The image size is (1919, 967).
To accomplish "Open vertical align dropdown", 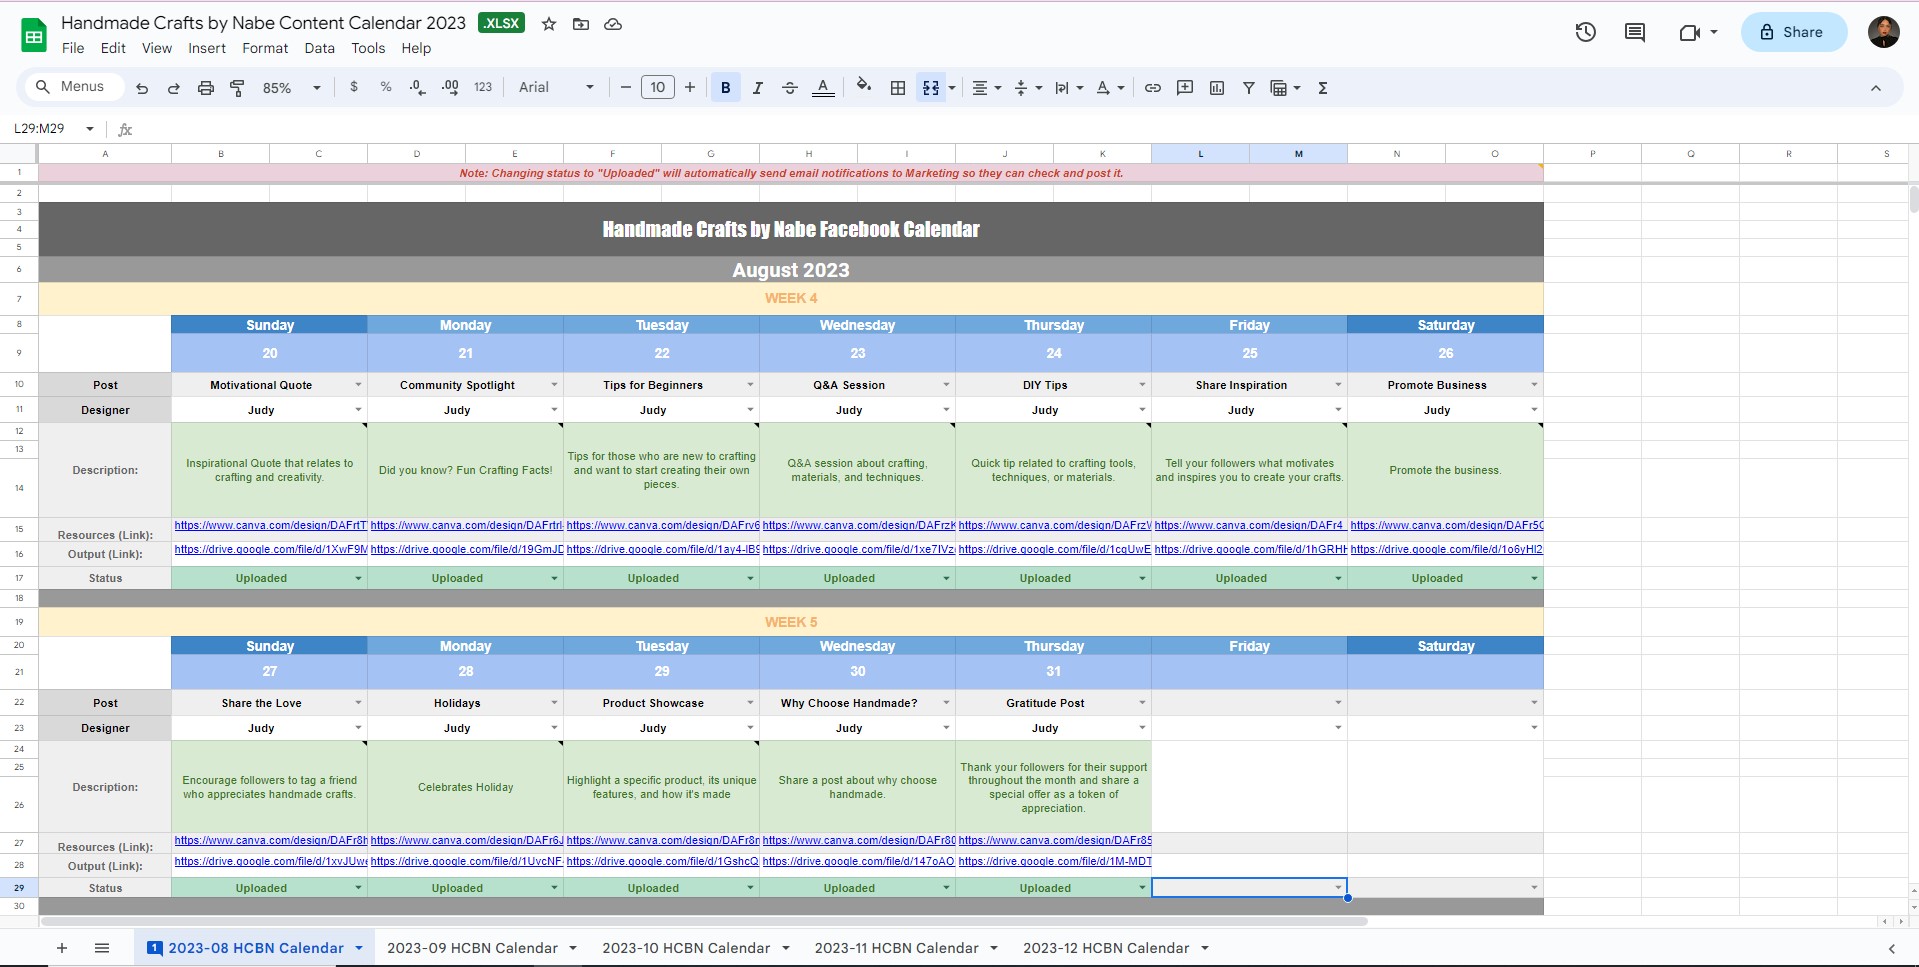I will tap(1028, 88).
